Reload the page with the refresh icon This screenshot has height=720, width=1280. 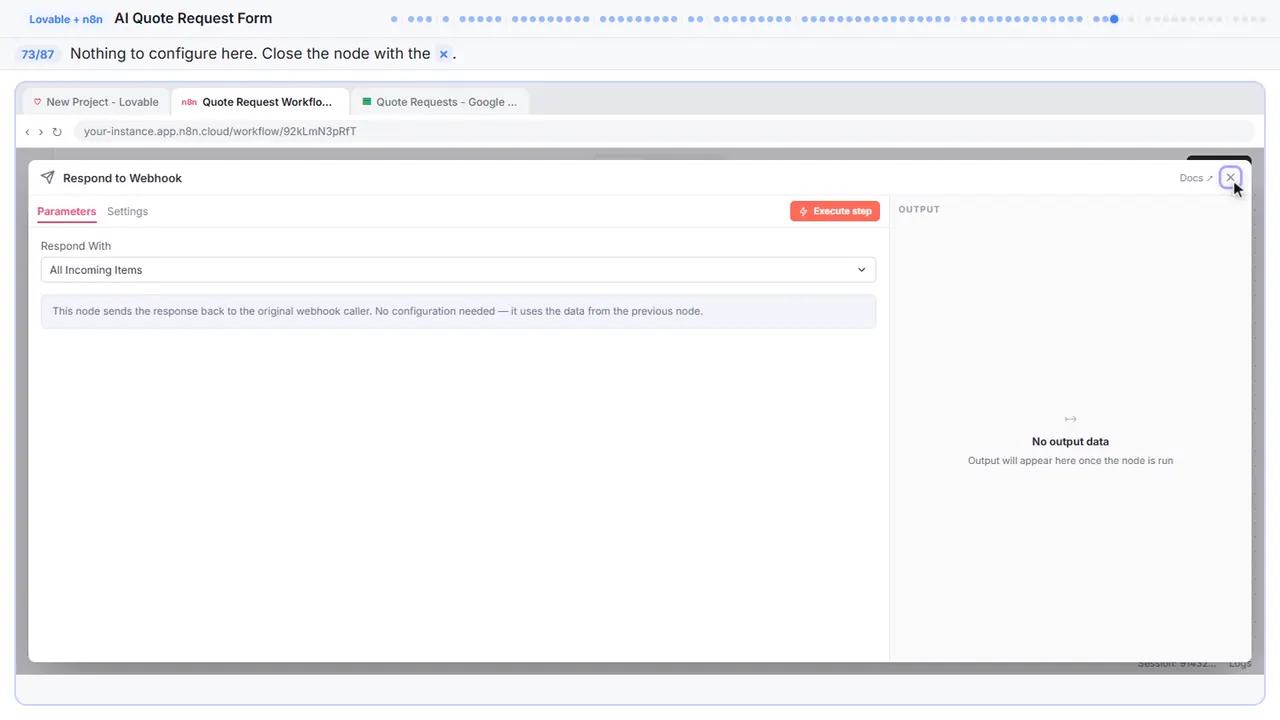57,131
